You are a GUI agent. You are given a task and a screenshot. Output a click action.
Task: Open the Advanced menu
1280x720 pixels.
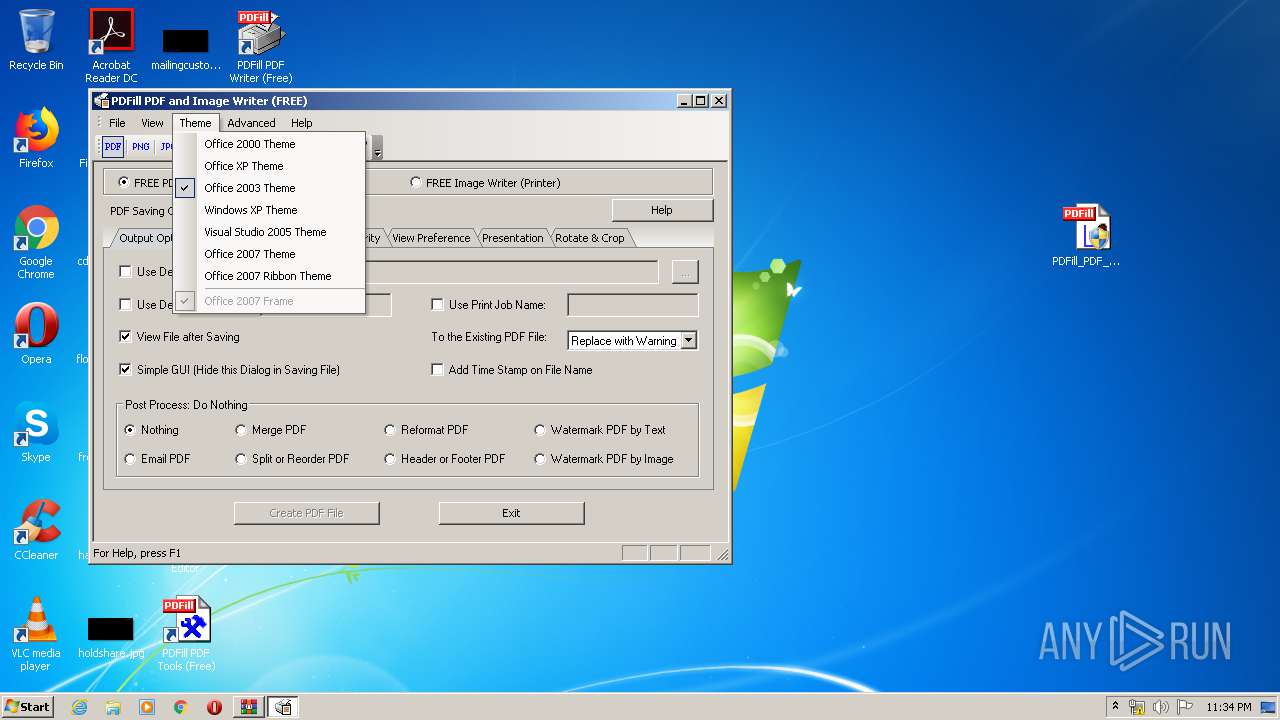(251, 123)
